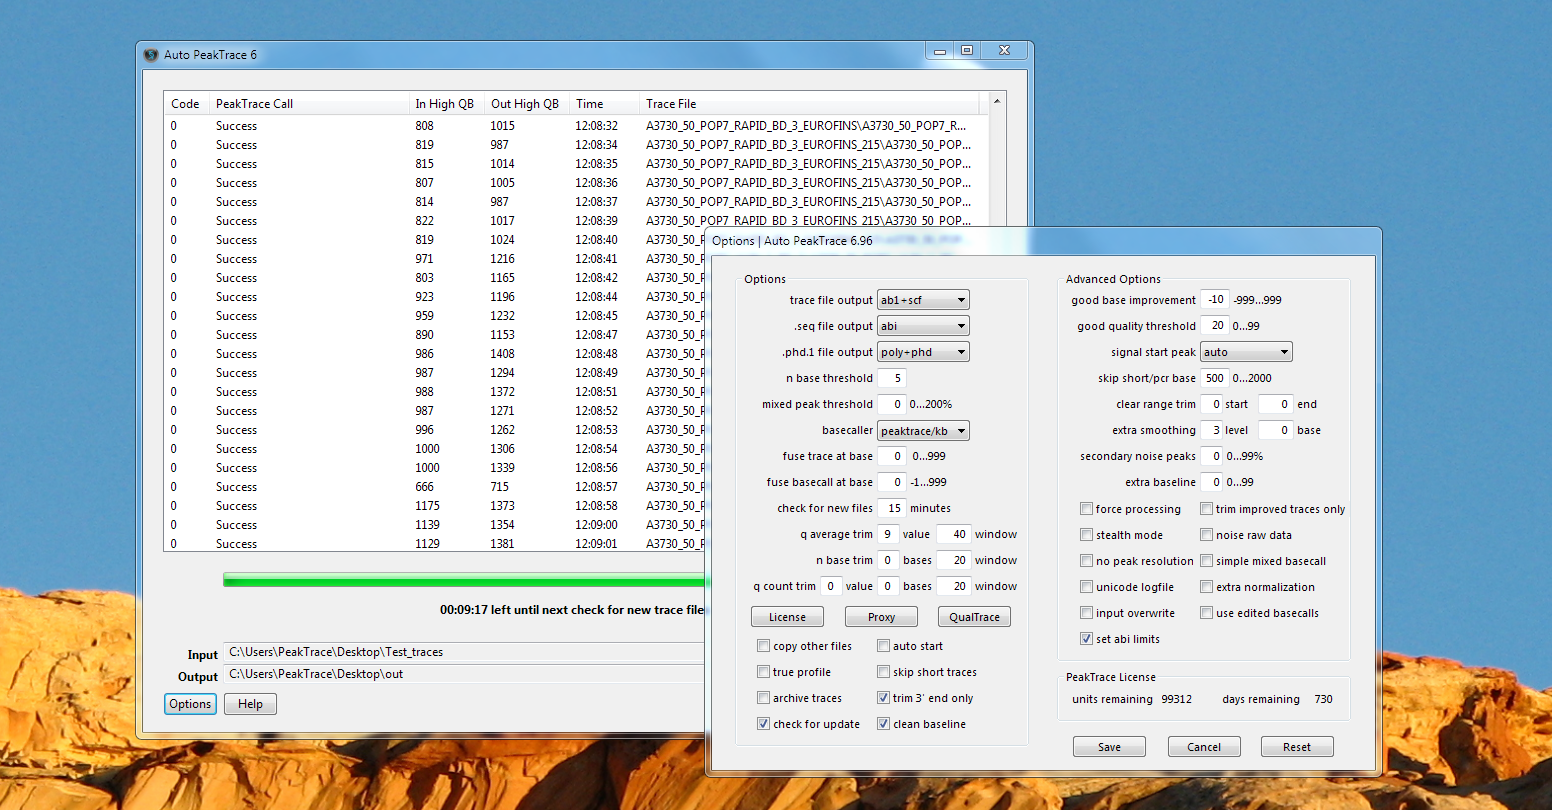Click the Auto PeakTrace 6 title bar app icon
1552x810 pixels.
[151, 55]
